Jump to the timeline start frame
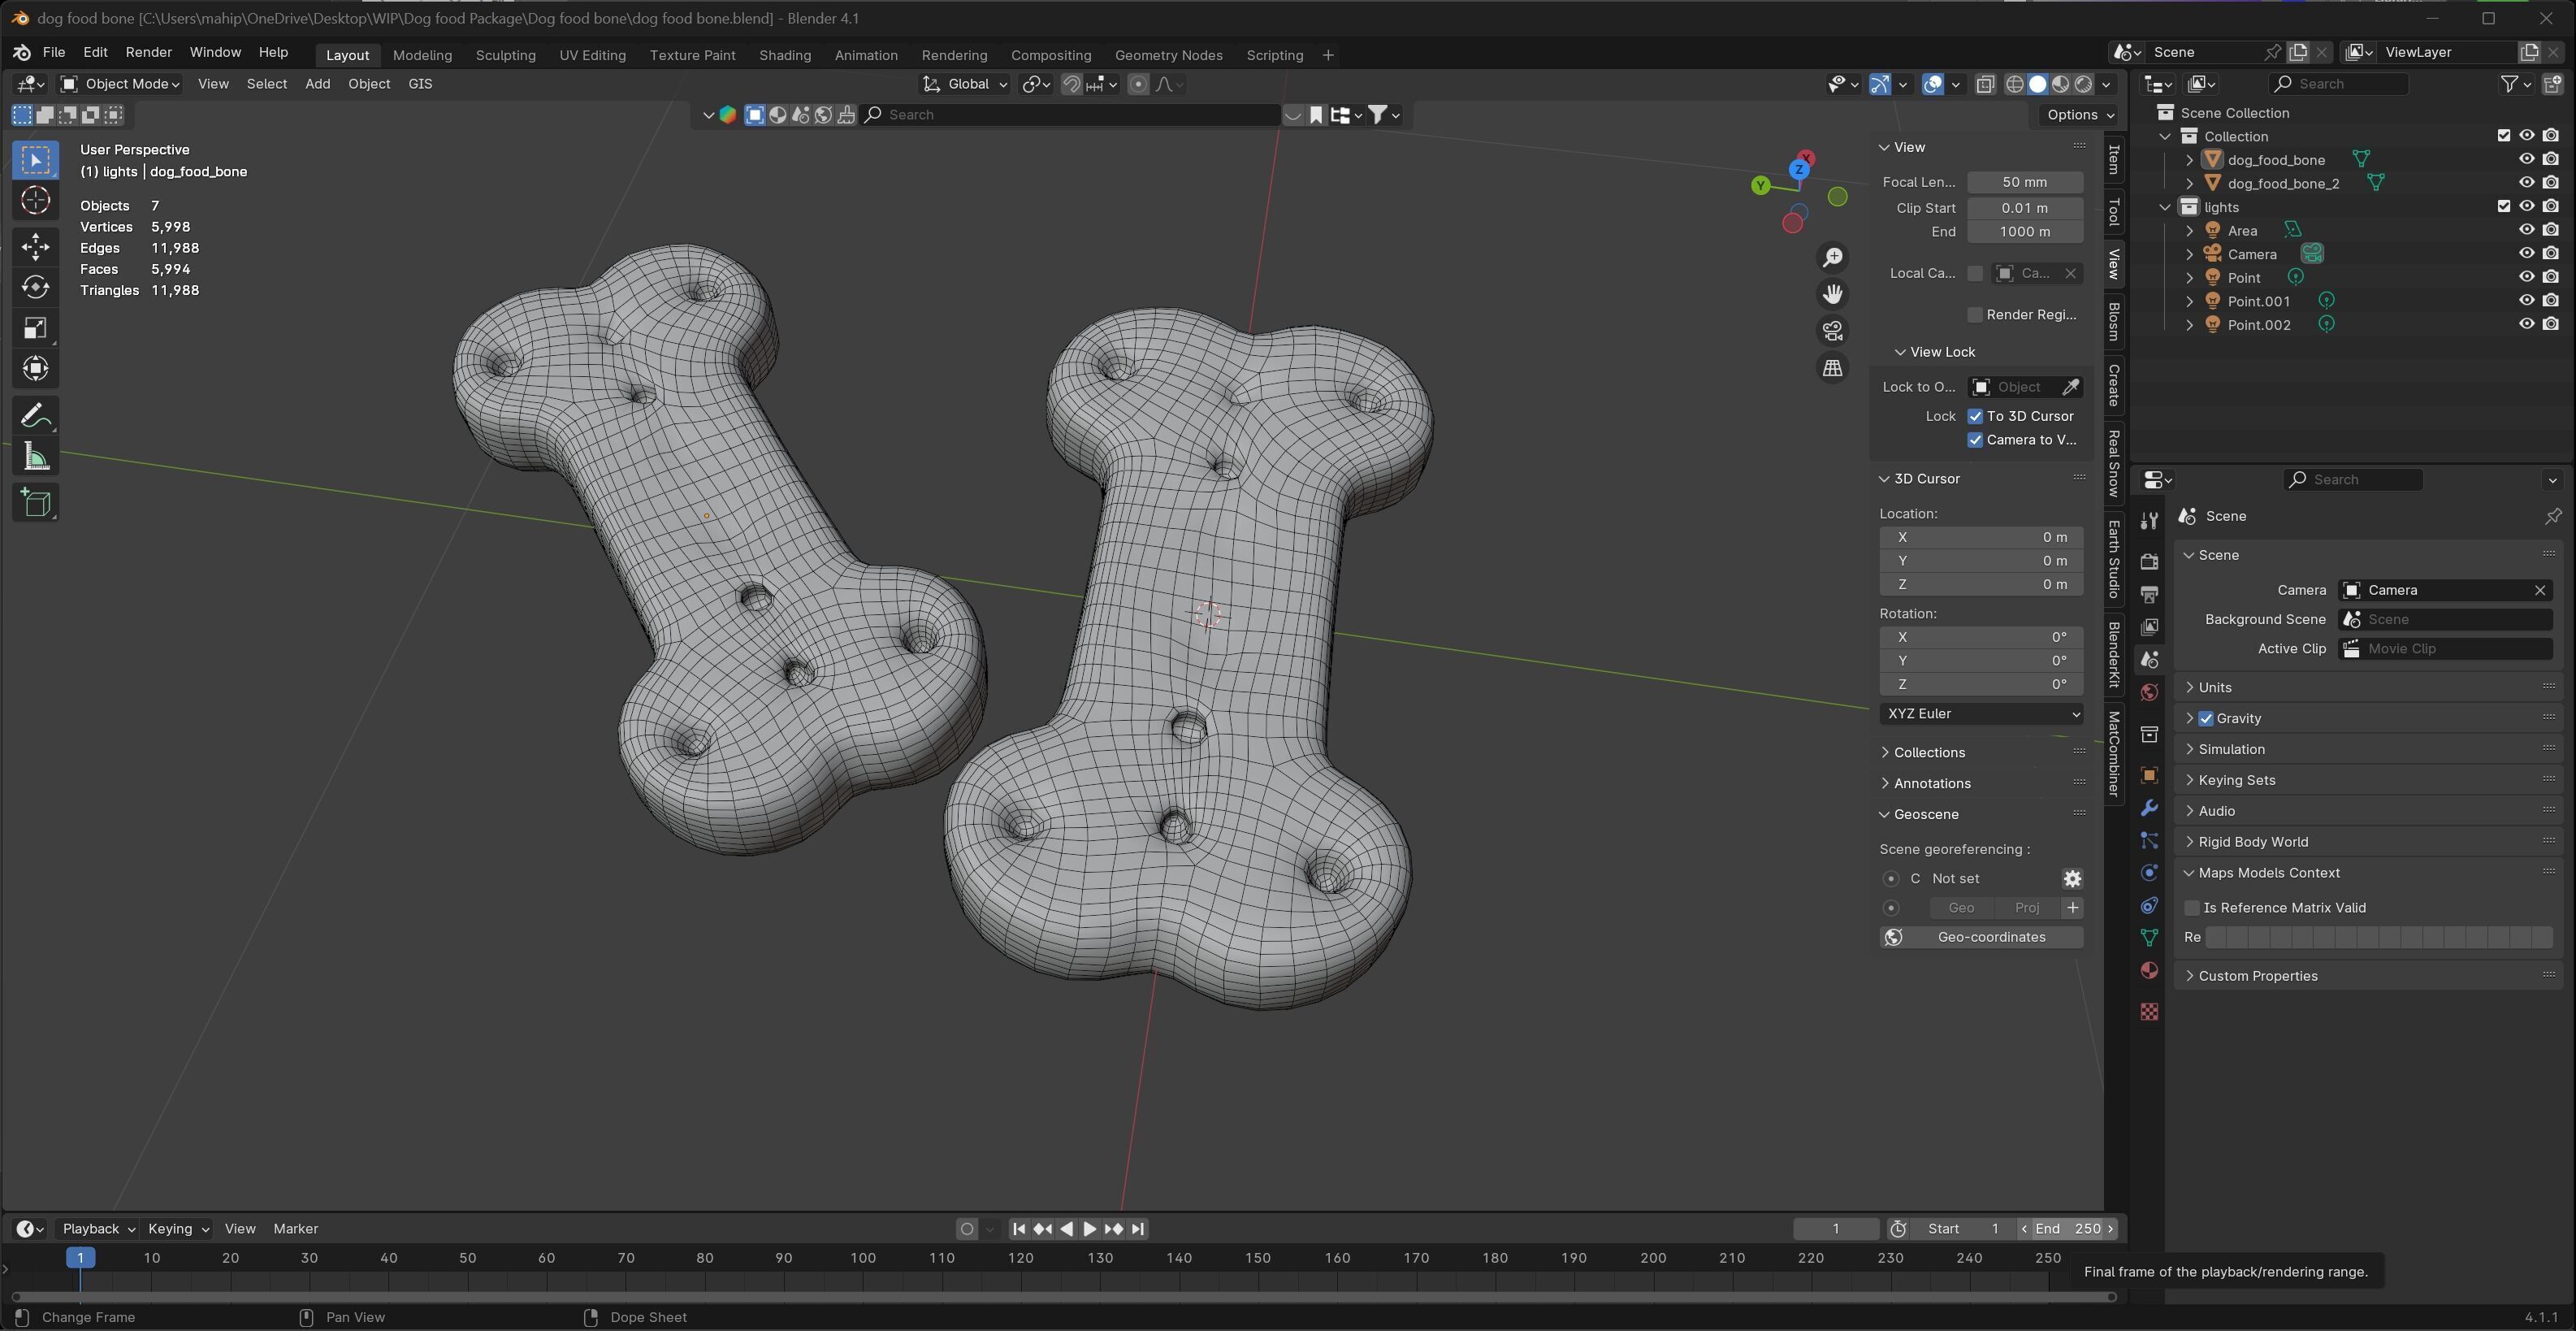The height and width of the screenshot is (1331, 2576). tap(1019, 1229)
